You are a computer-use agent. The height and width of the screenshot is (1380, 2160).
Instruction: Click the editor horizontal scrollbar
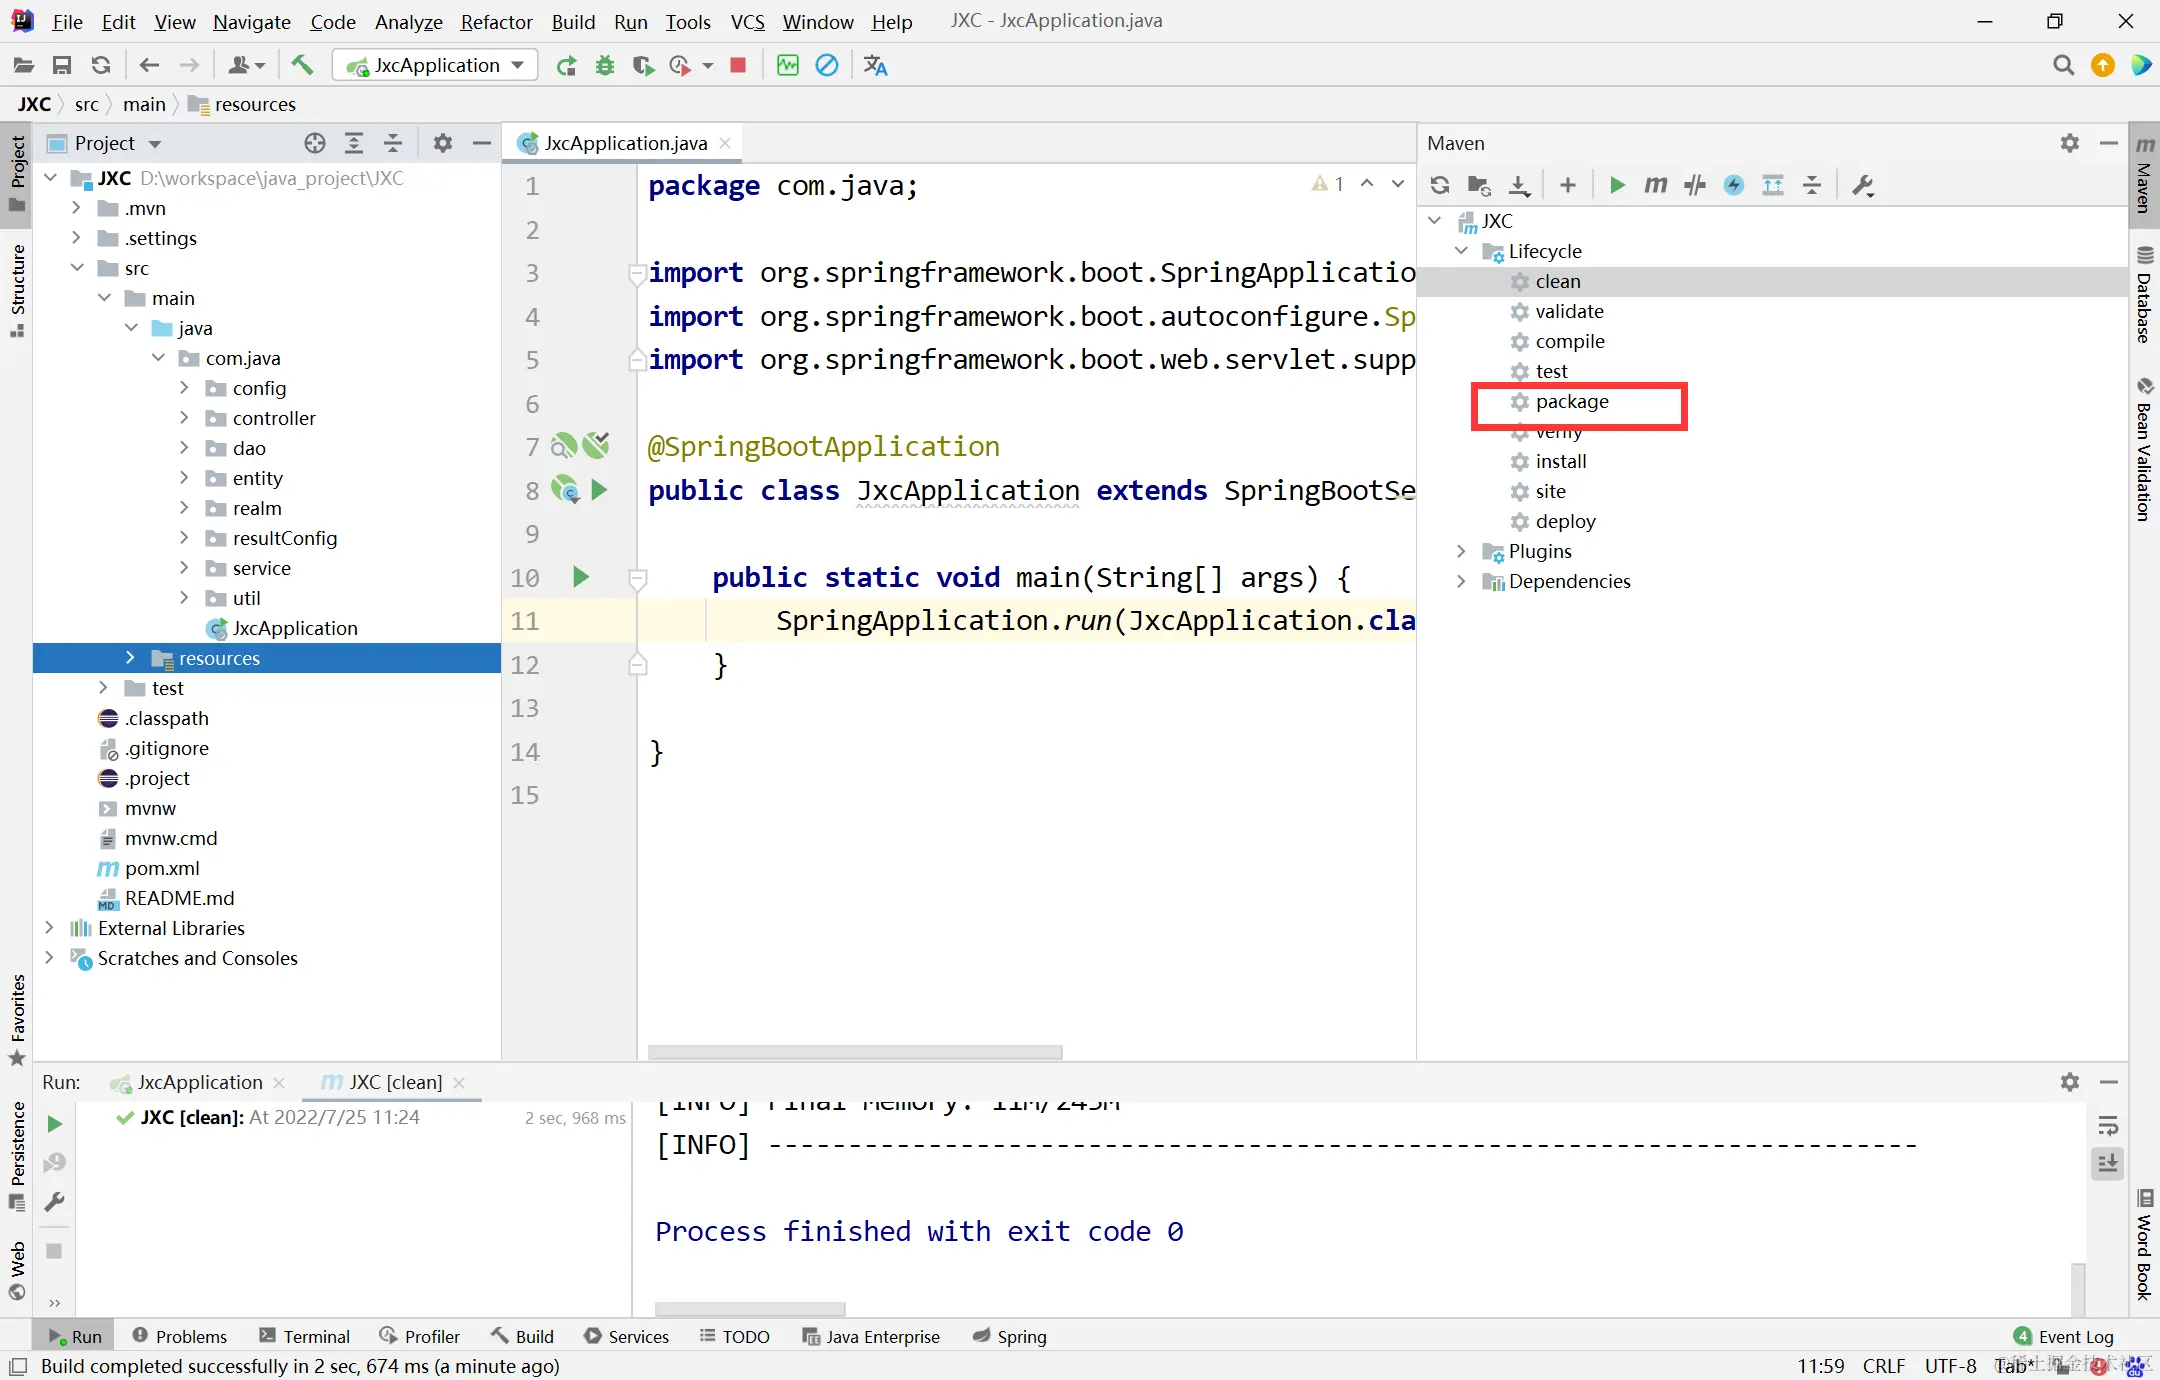[x=854, y=1052]
